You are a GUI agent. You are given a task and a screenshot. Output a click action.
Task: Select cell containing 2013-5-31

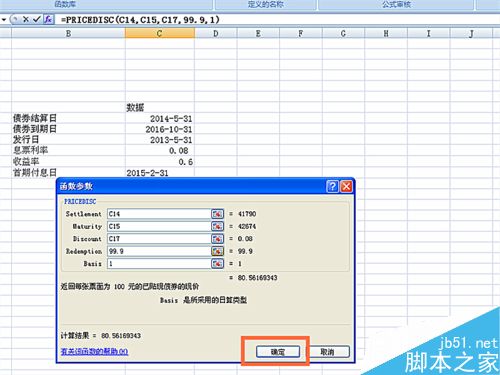click(160, 140)
